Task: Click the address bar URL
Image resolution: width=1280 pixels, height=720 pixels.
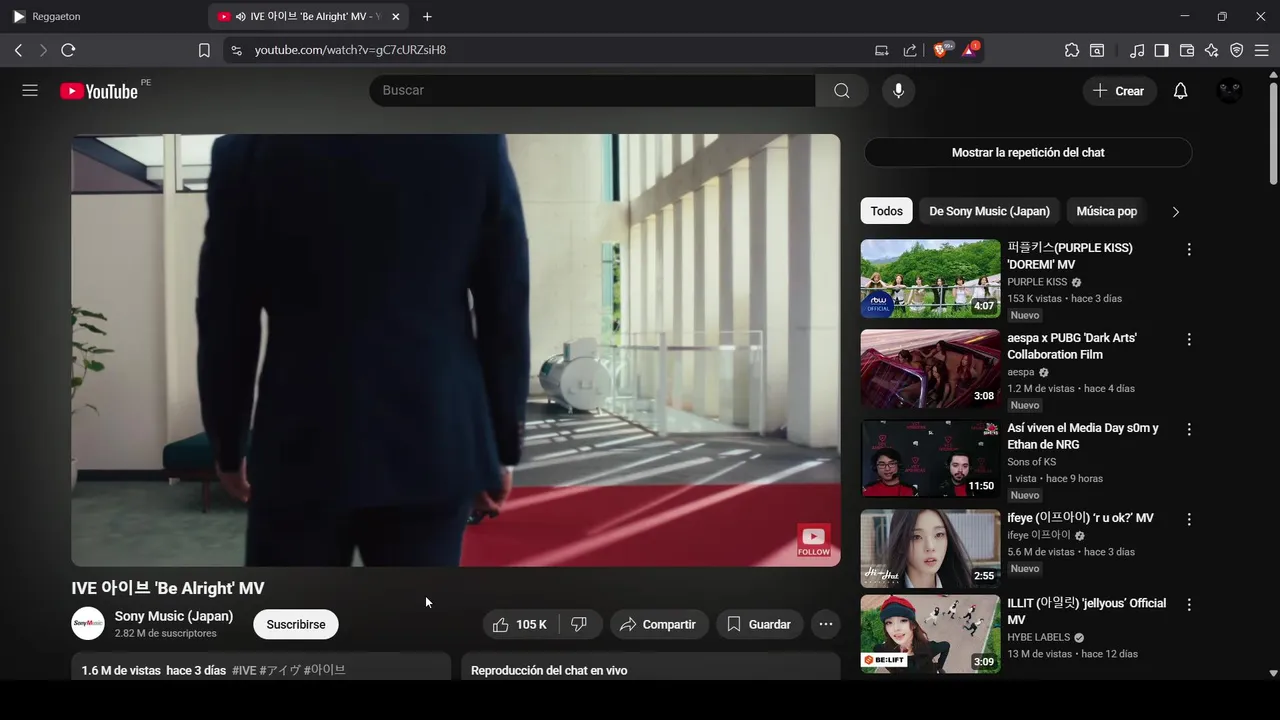Action: click(x=350, y=50)
